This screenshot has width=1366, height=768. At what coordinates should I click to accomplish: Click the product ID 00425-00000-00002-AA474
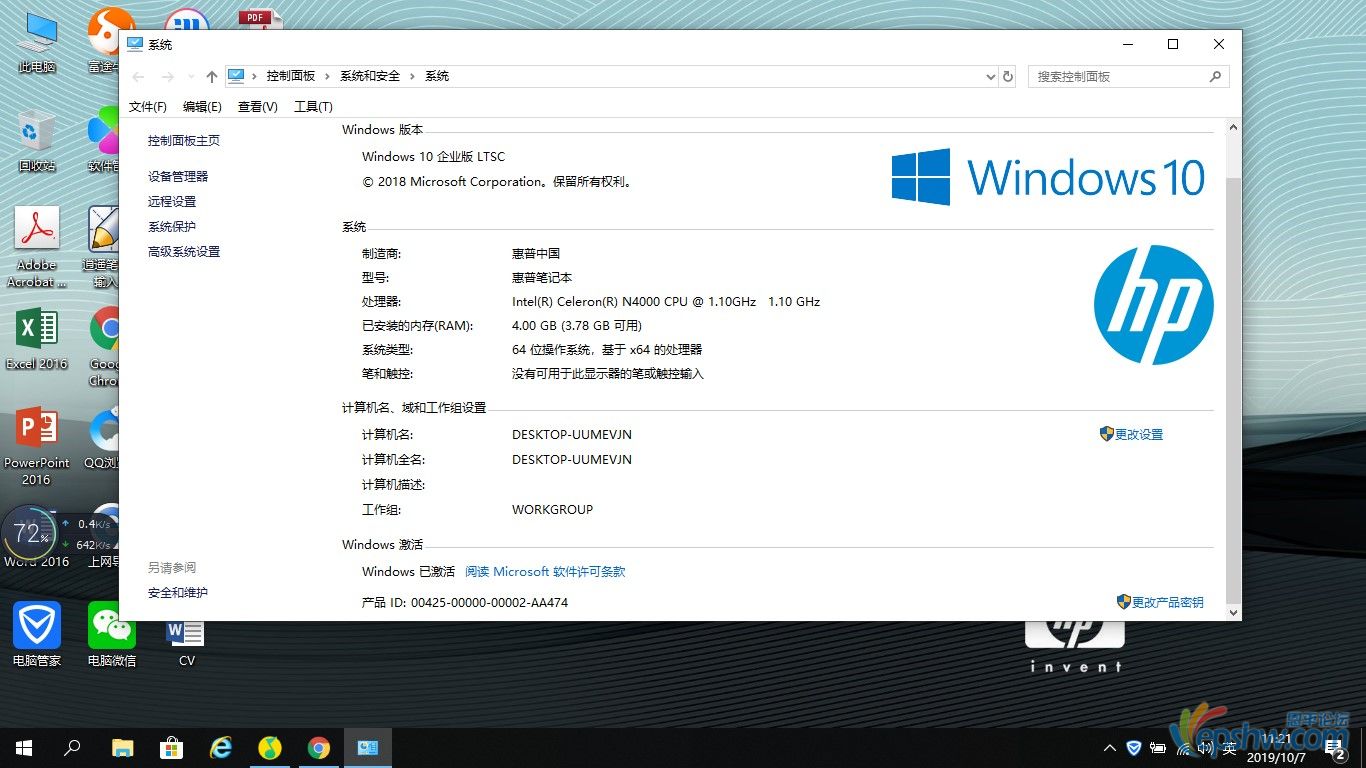[x=489, y=603]
